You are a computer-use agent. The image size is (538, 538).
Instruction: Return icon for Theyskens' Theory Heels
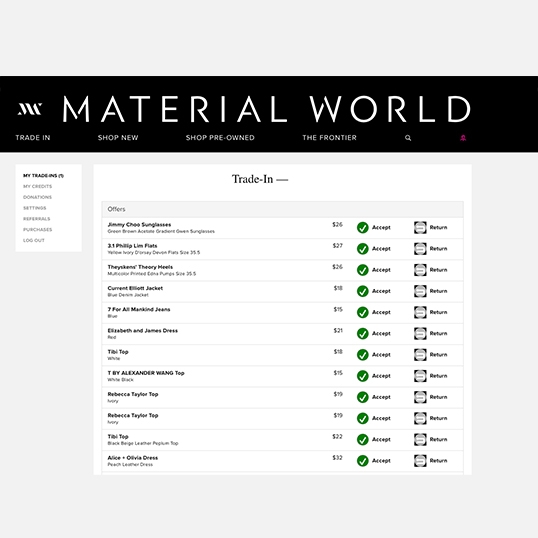(x=420, y=270)
